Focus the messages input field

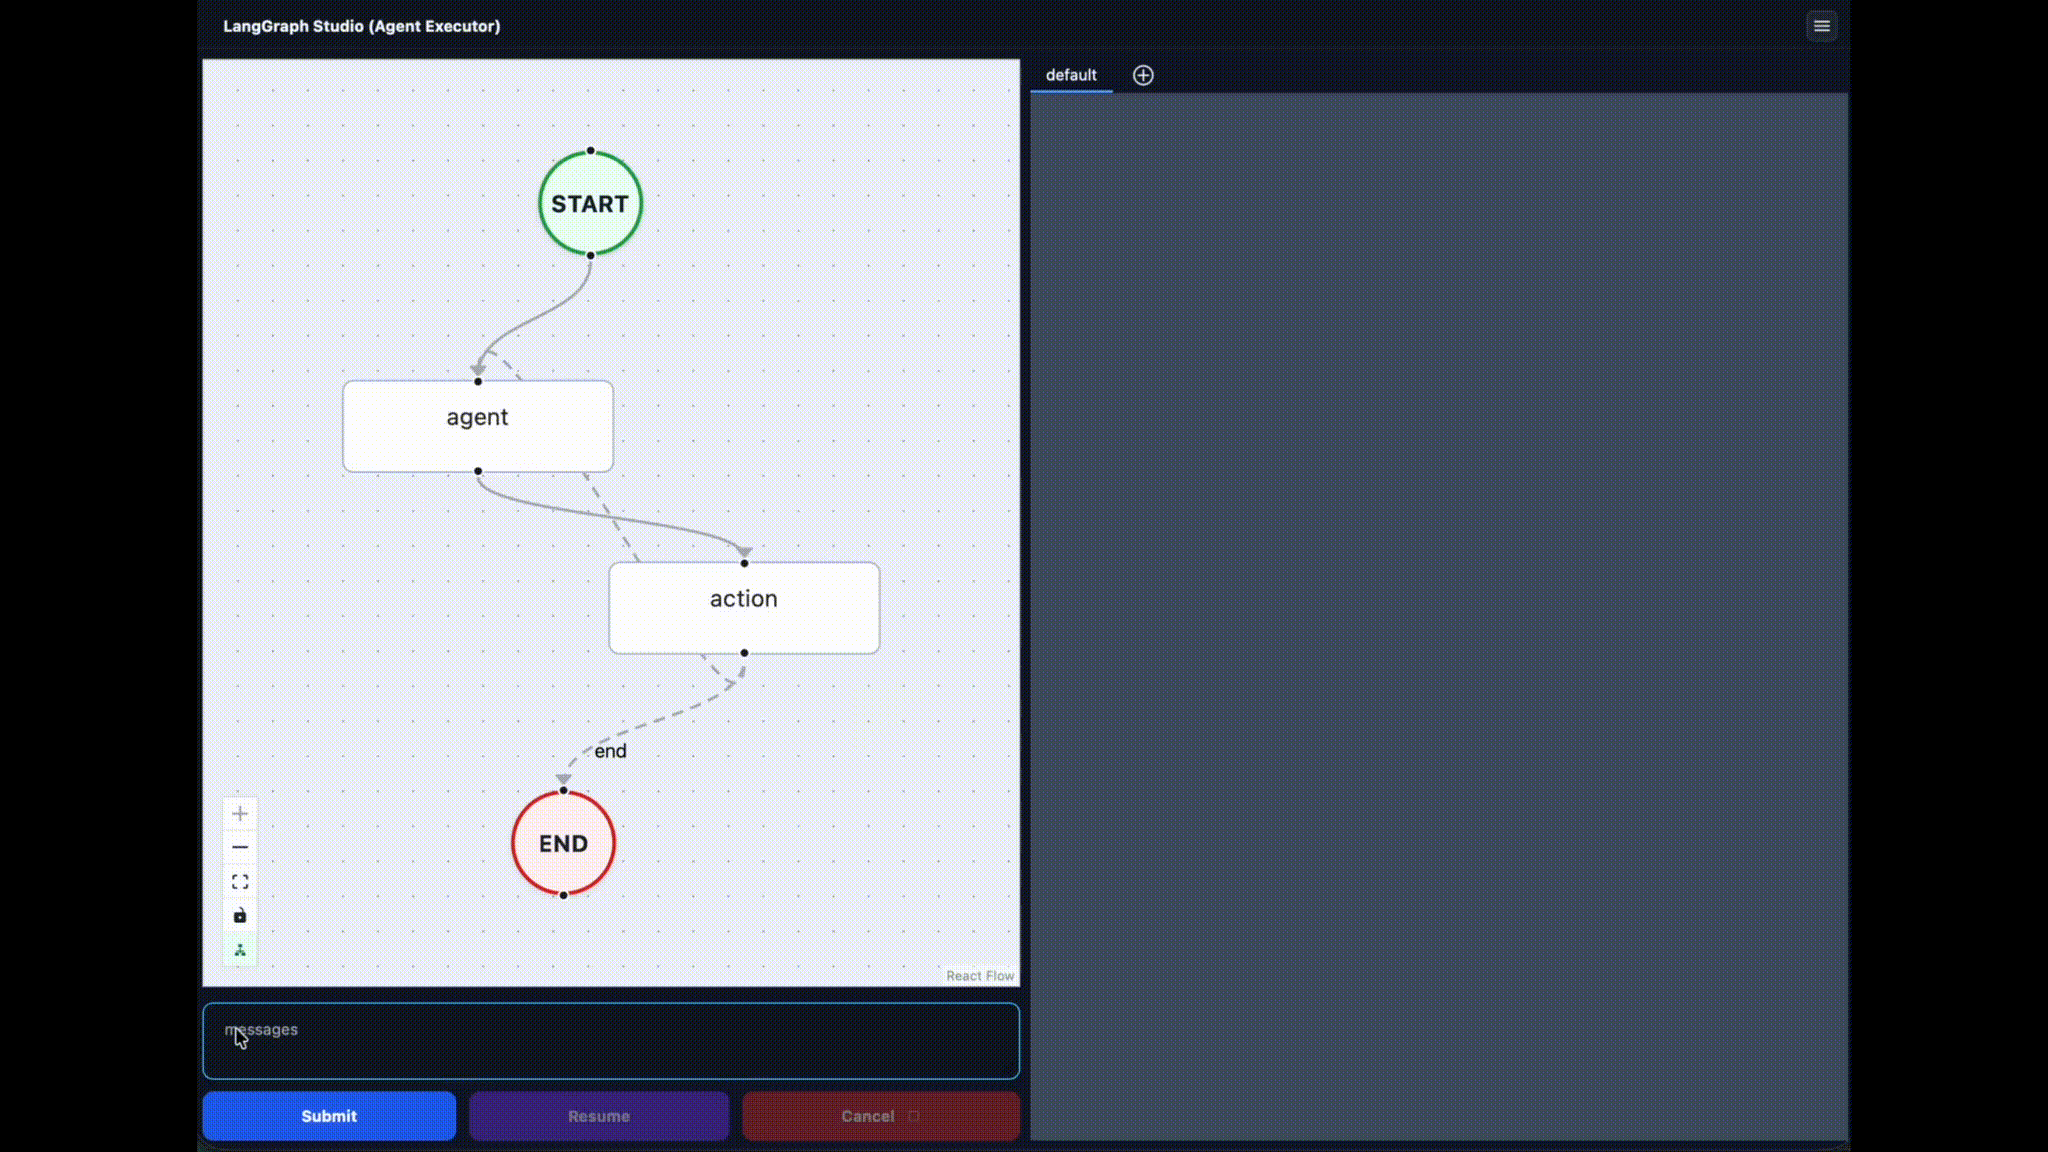[611, 1041]
